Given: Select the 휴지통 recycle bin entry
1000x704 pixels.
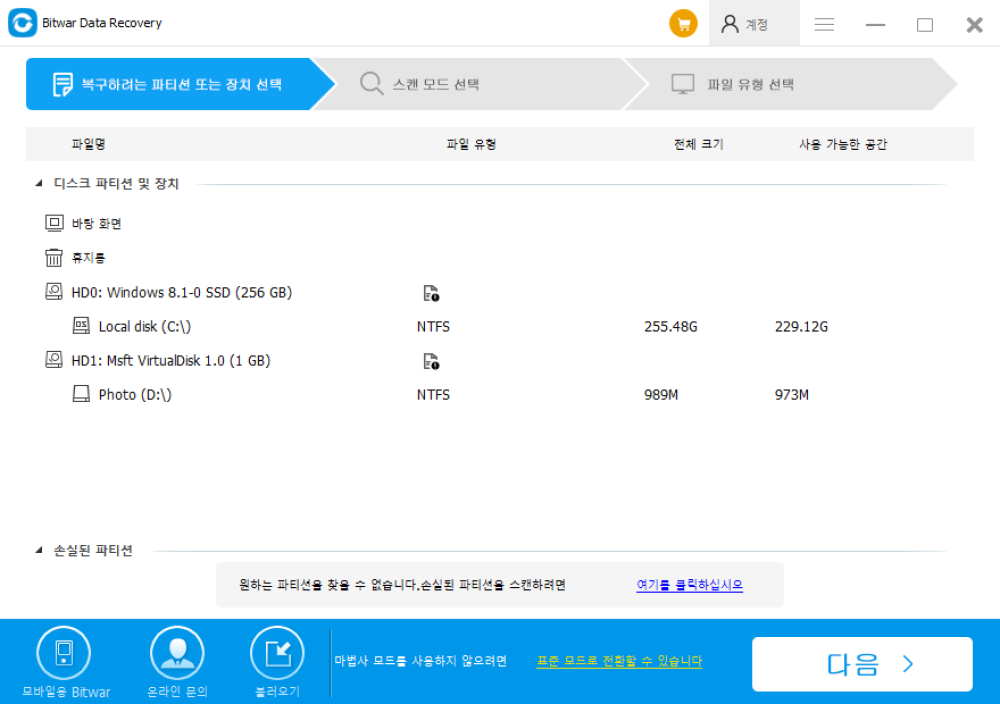Looking at the screenshot, I should pyautogui.click(x=88, y=258).
